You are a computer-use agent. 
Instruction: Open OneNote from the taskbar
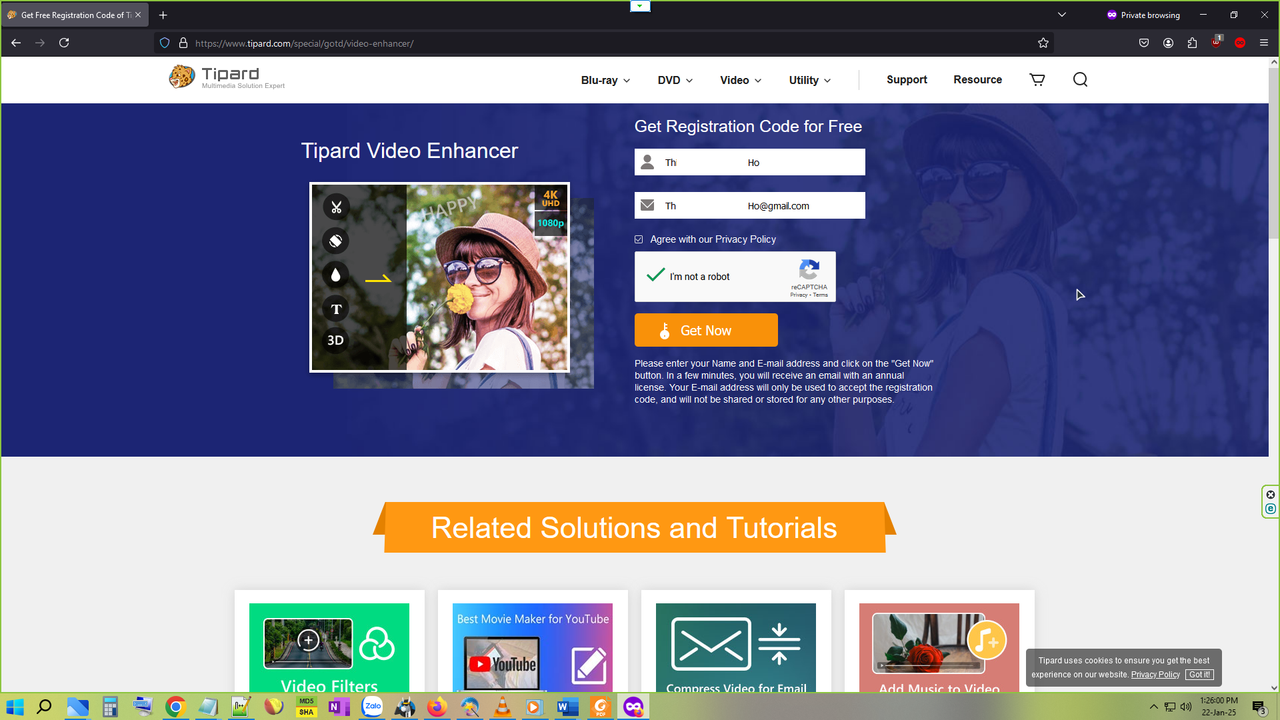[339, 707]
